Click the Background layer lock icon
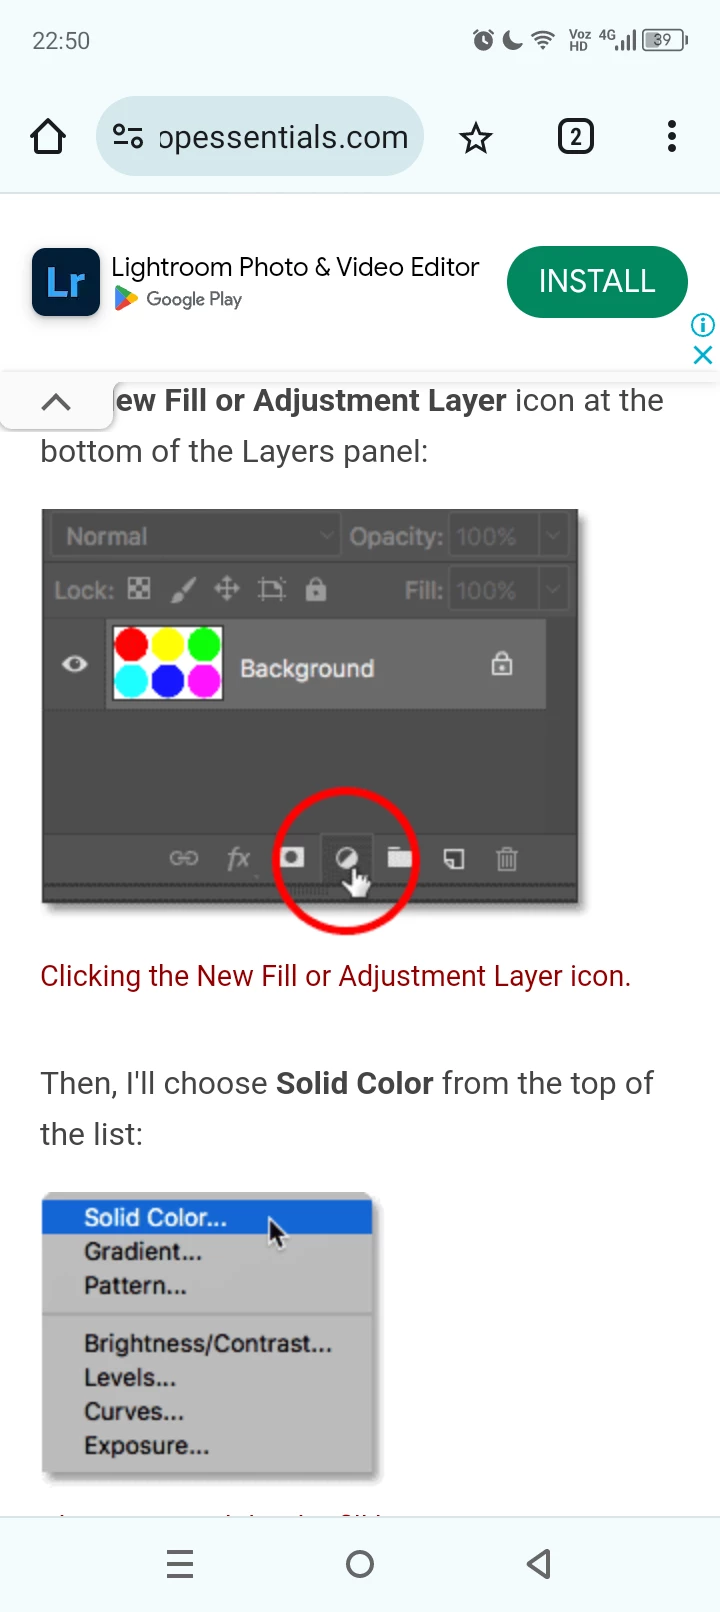 coord(502,664)
